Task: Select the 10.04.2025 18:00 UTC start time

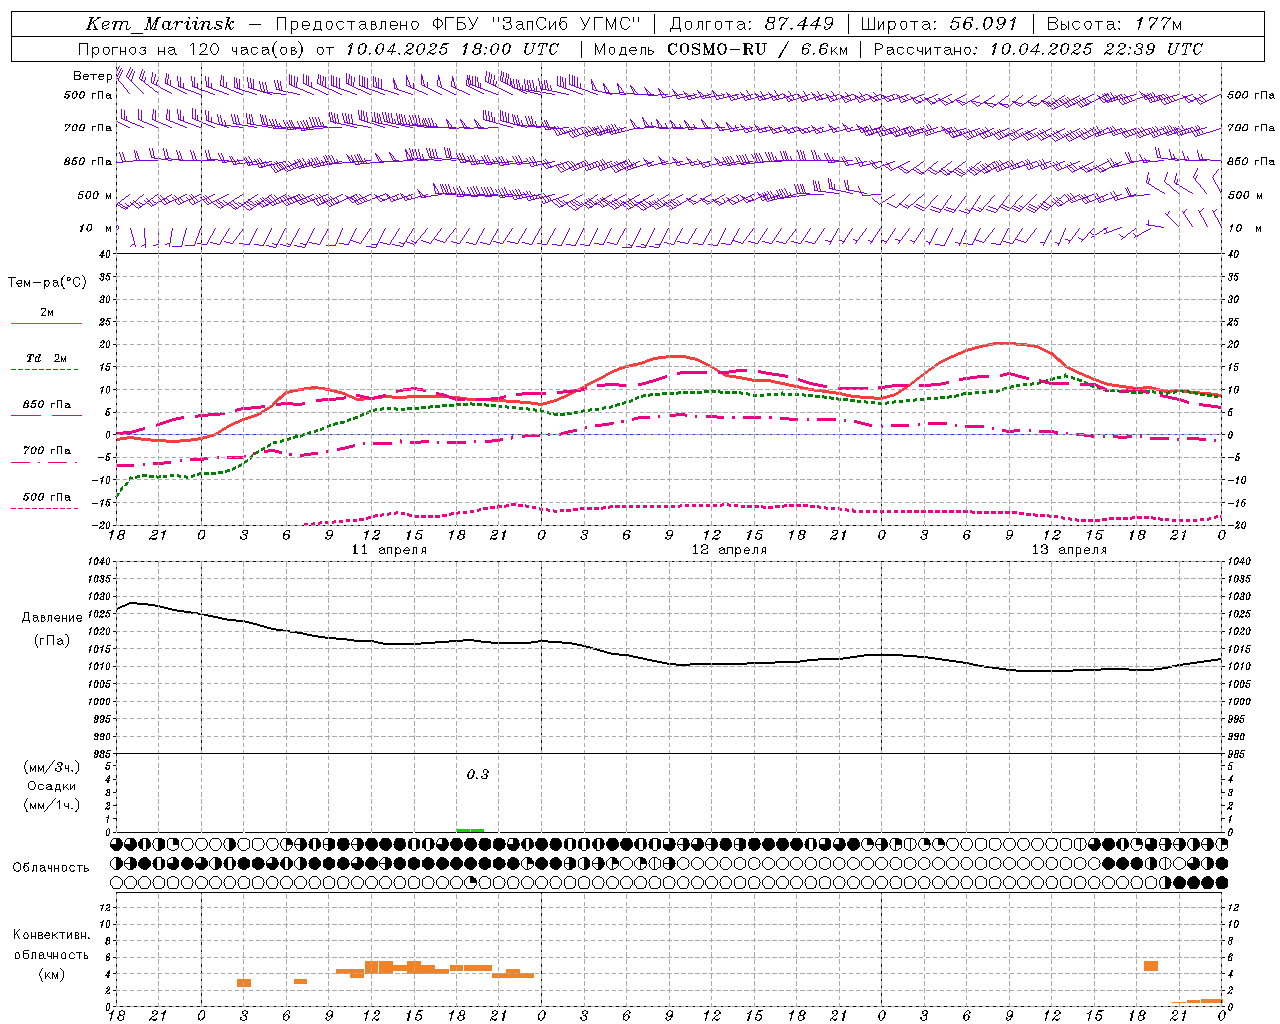Action: coord(452,49)
